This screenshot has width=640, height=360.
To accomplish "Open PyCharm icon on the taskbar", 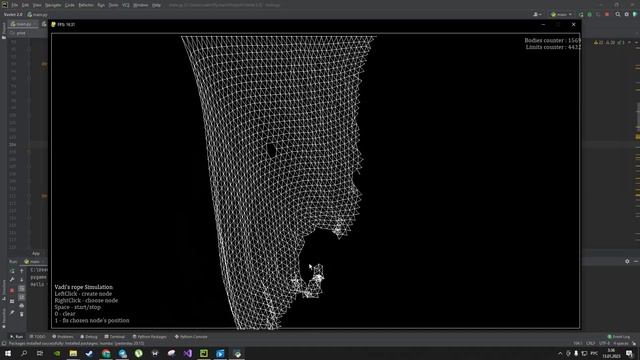I will click(204, 353).
